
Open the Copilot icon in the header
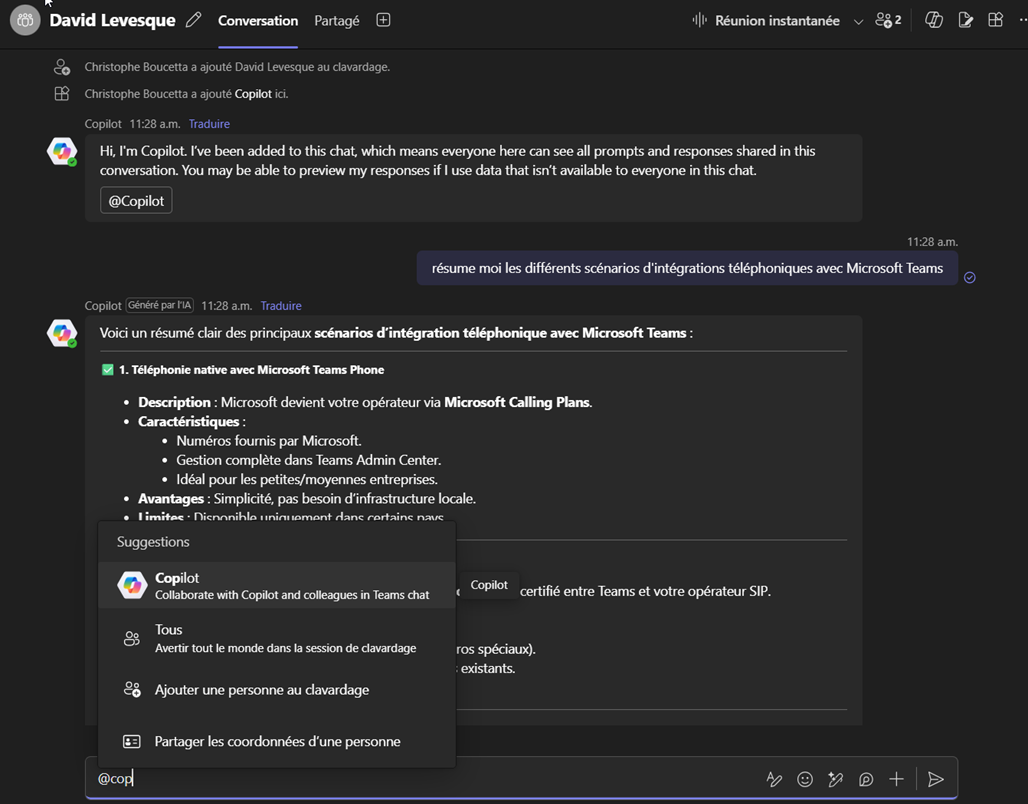pos(934,20)
